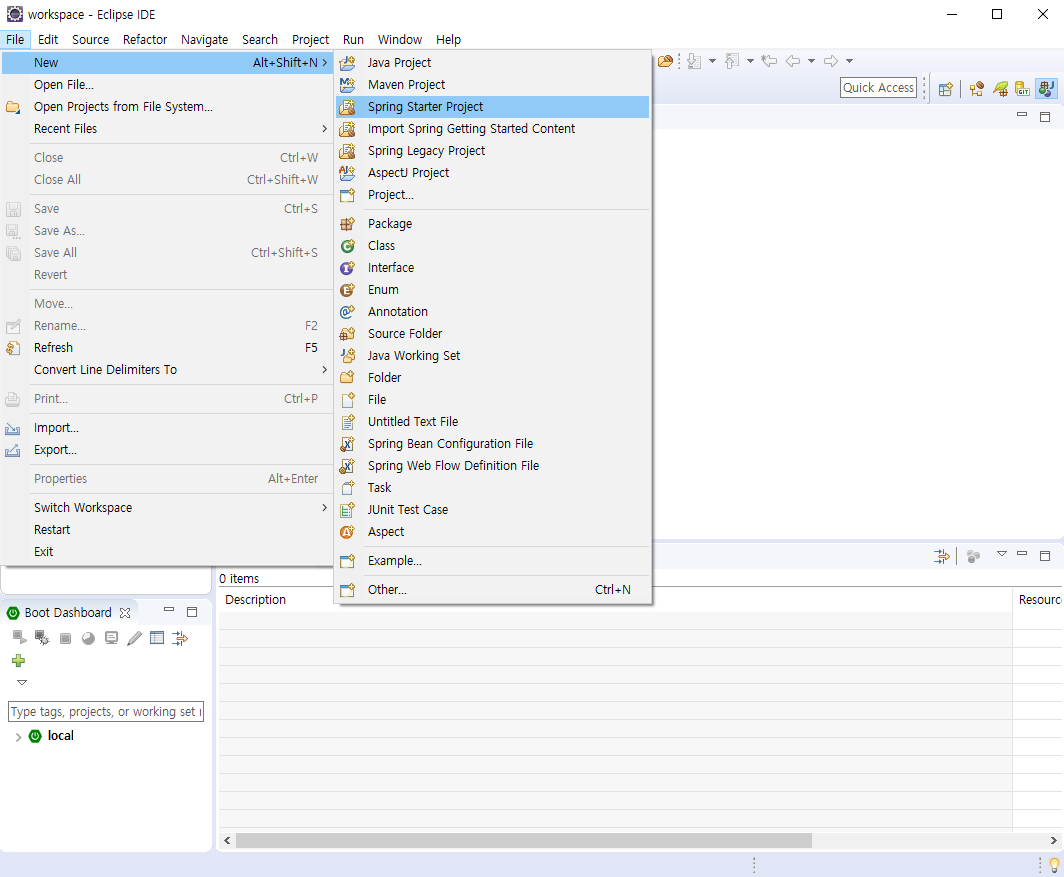Open the Help menu
This screenshot has width=1064, height=877.
[x=448, y=39]
